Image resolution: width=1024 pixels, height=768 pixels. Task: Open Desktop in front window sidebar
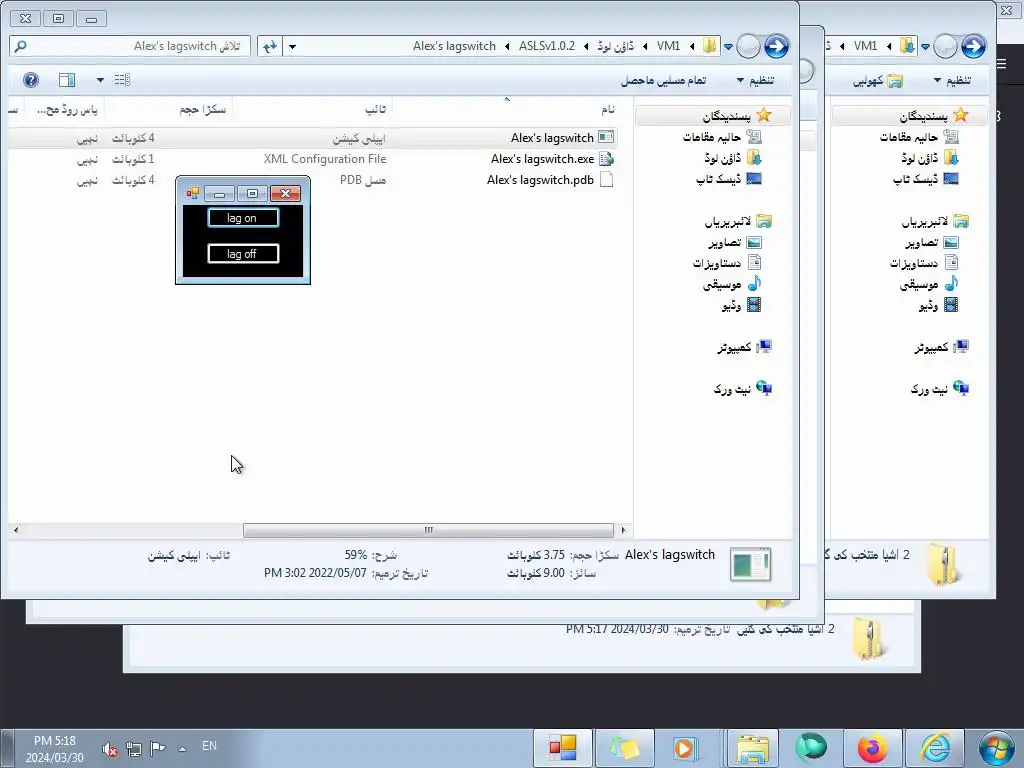pyautogui.click(x=729, y=179)
